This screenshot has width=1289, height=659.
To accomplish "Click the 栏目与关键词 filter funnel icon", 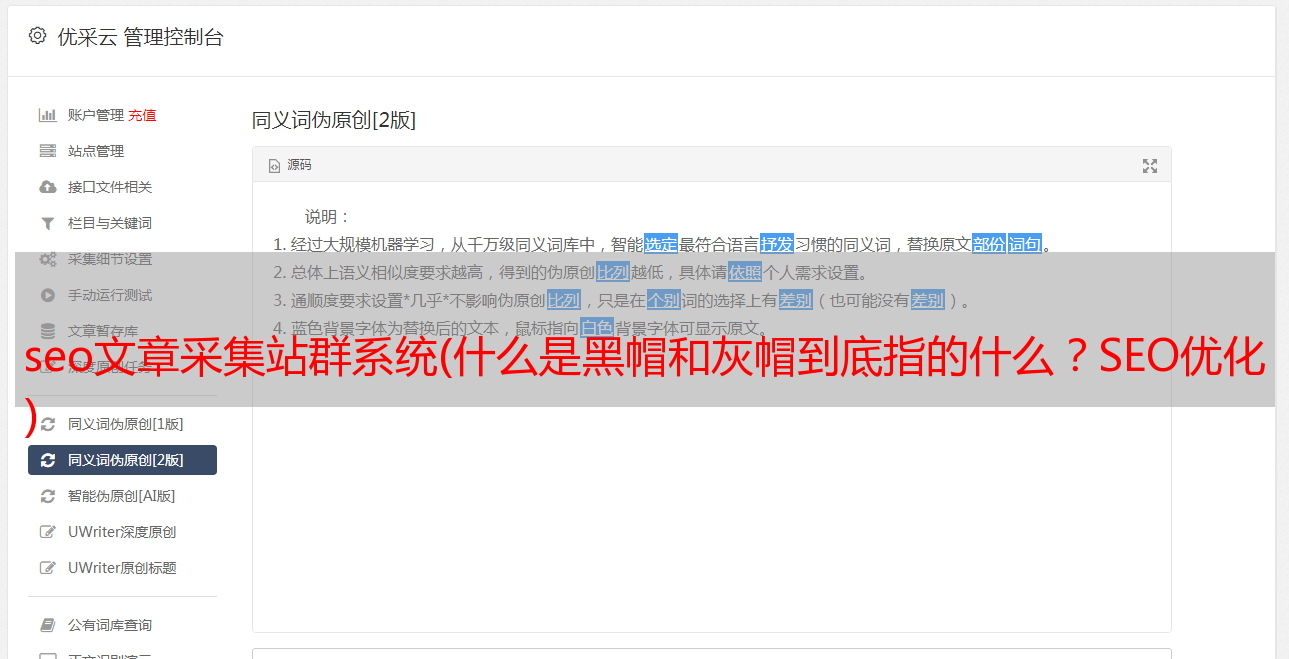I will (47, 223).
